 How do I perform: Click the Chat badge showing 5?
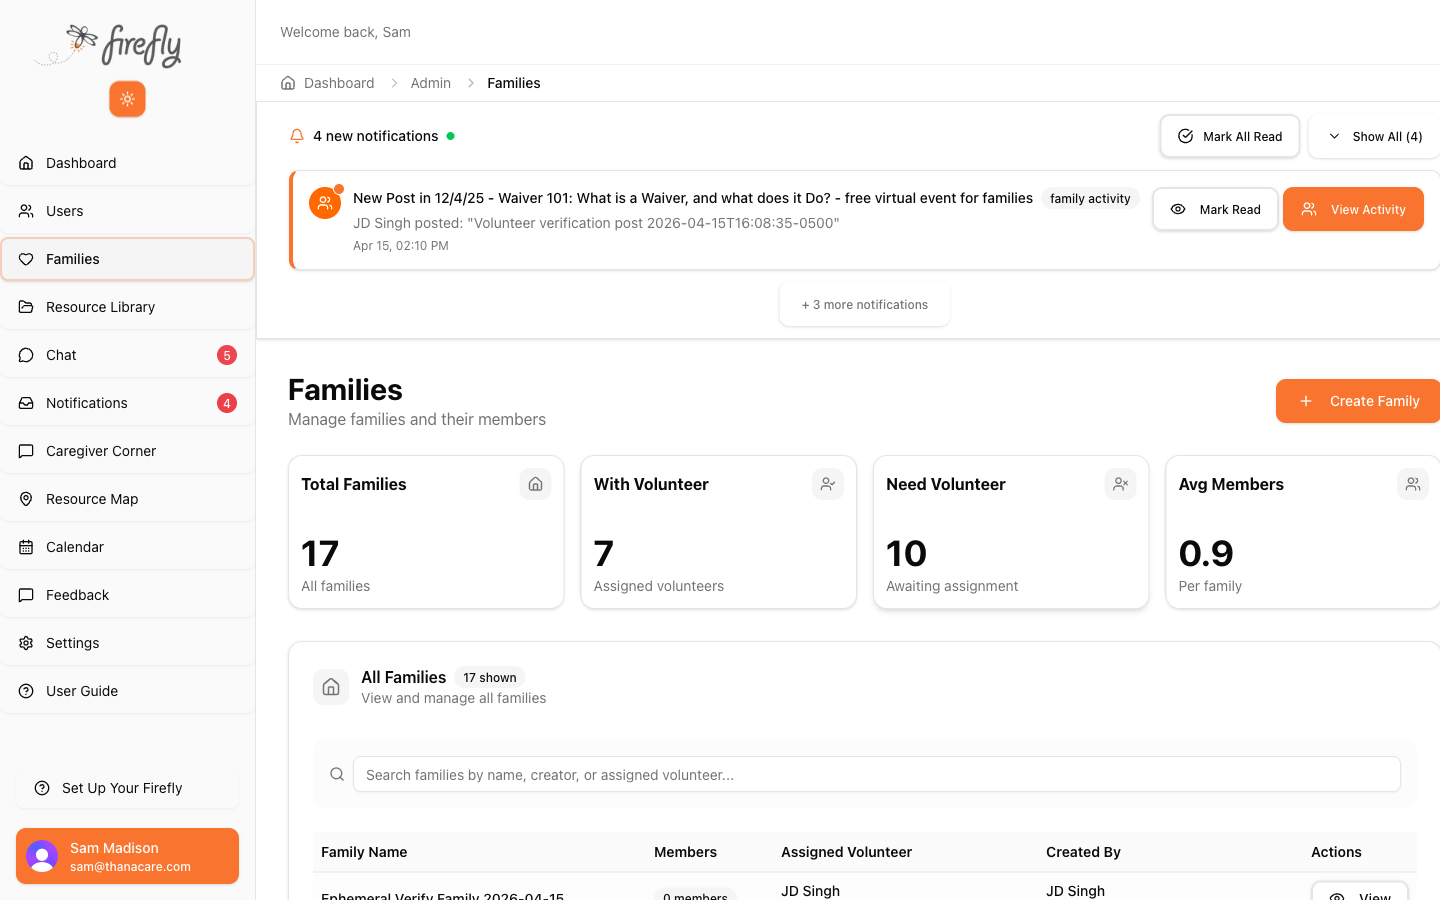click(x=227, y=355)
